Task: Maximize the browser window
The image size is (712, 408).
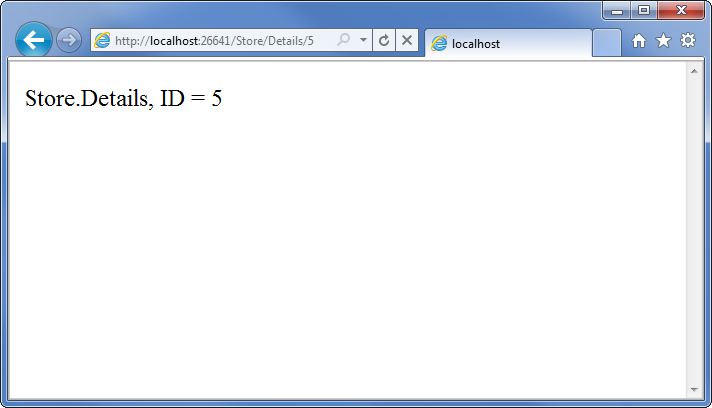Action: click(643, 11)
